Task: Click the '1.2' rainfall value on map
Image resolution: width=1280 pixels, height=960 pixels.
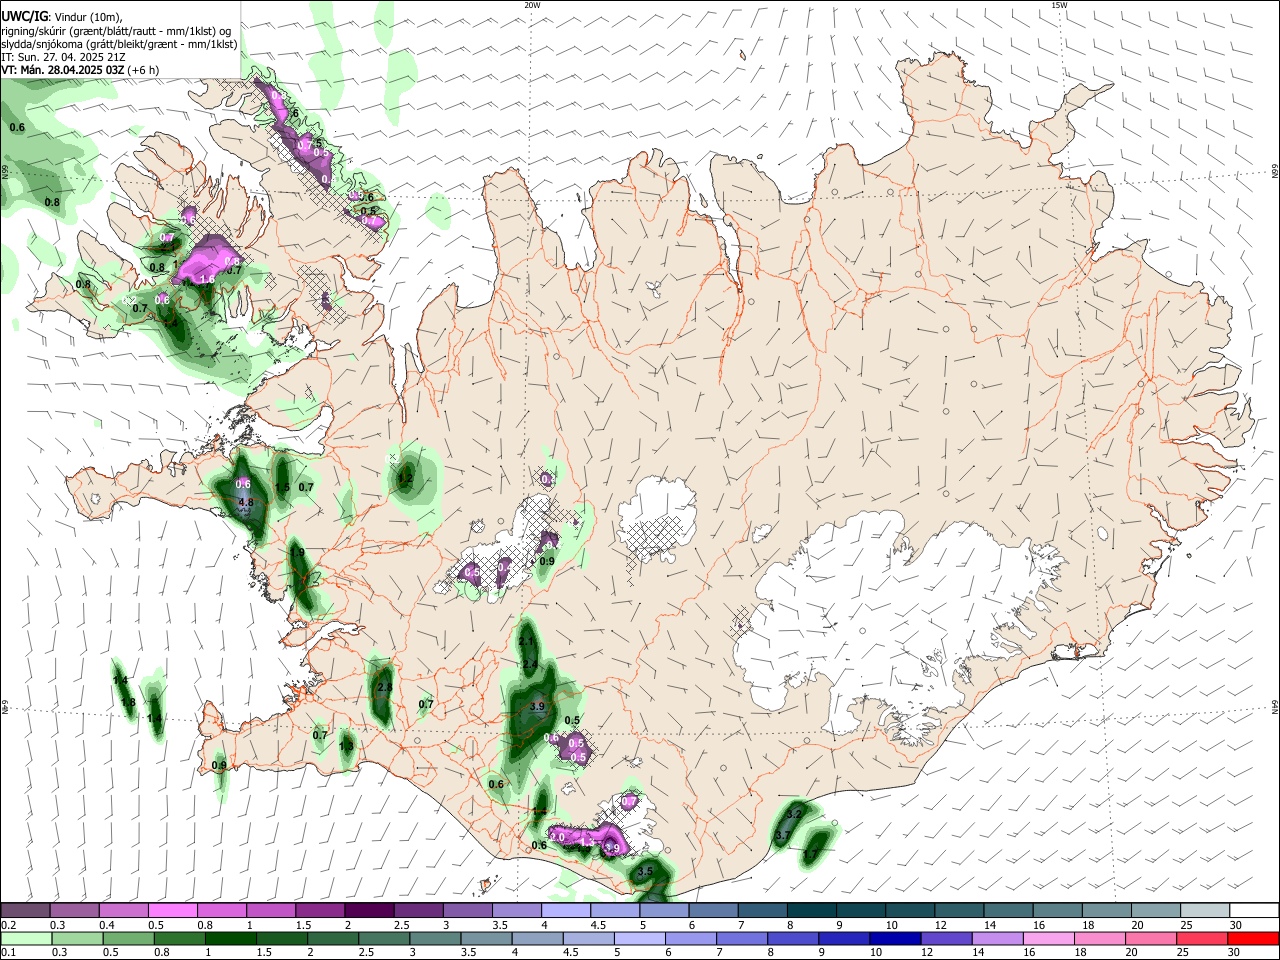Action: (x=405, y=479)
